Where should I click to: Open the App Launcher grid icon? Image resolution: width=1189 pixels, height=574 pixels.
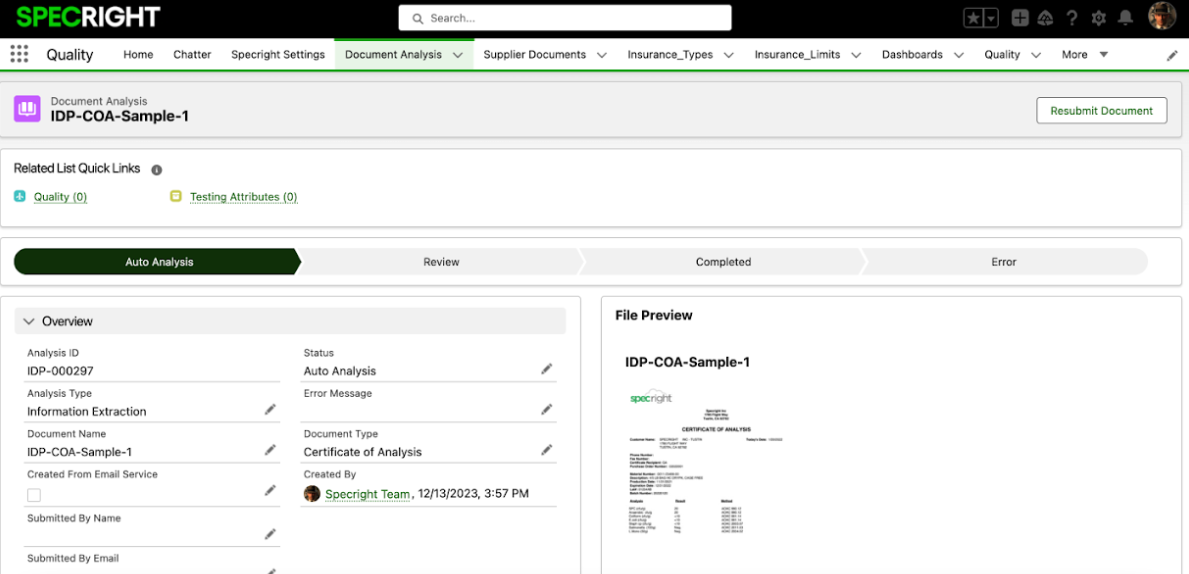coord(19,55)
